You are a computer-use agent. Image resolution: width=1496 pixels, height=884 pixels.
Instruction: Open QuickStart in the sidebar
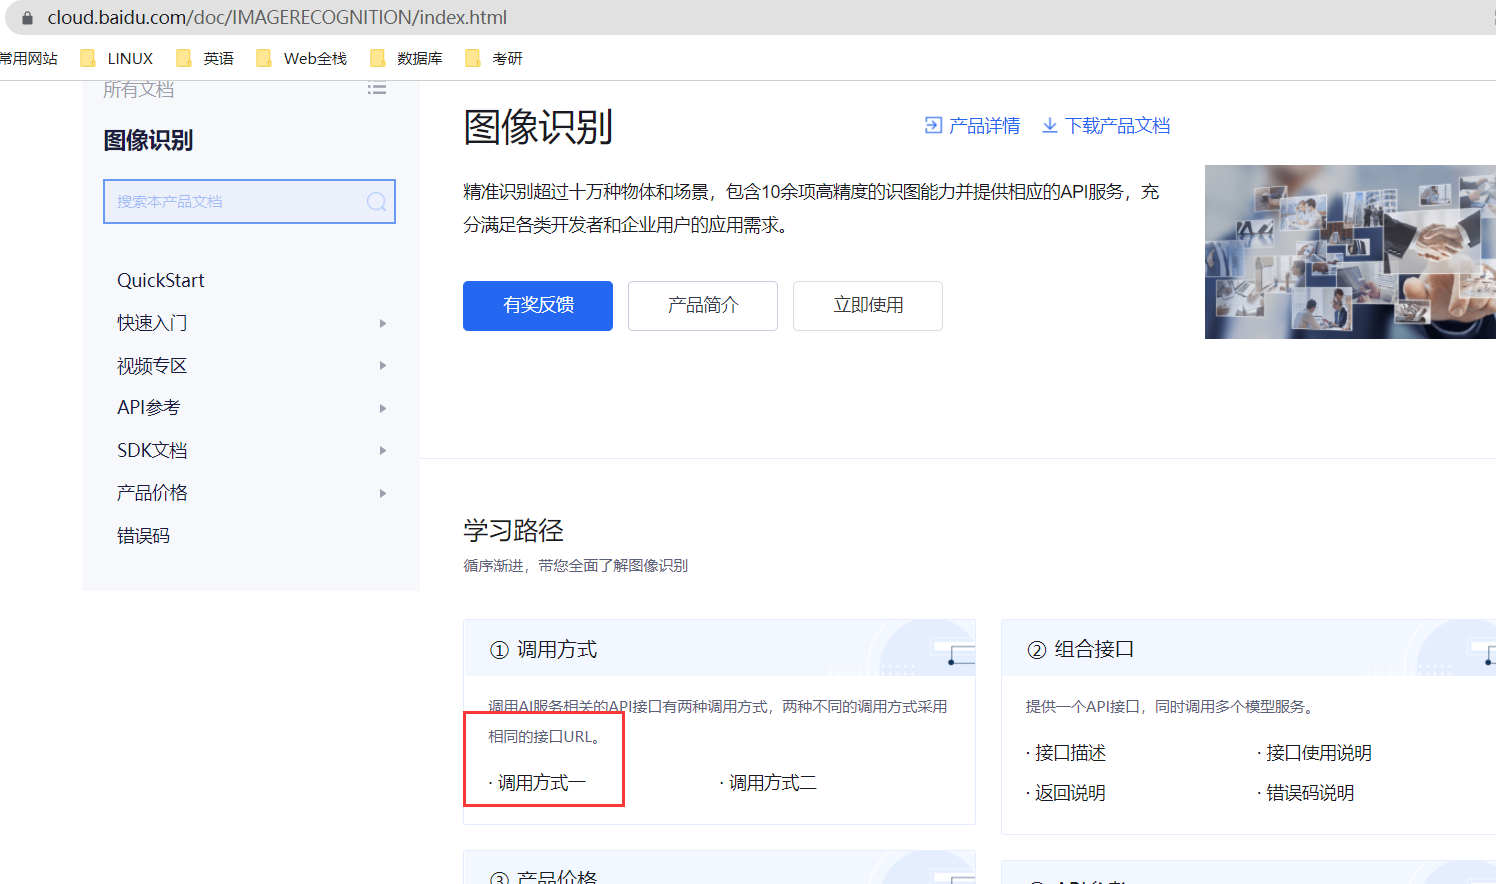(161, 280)
